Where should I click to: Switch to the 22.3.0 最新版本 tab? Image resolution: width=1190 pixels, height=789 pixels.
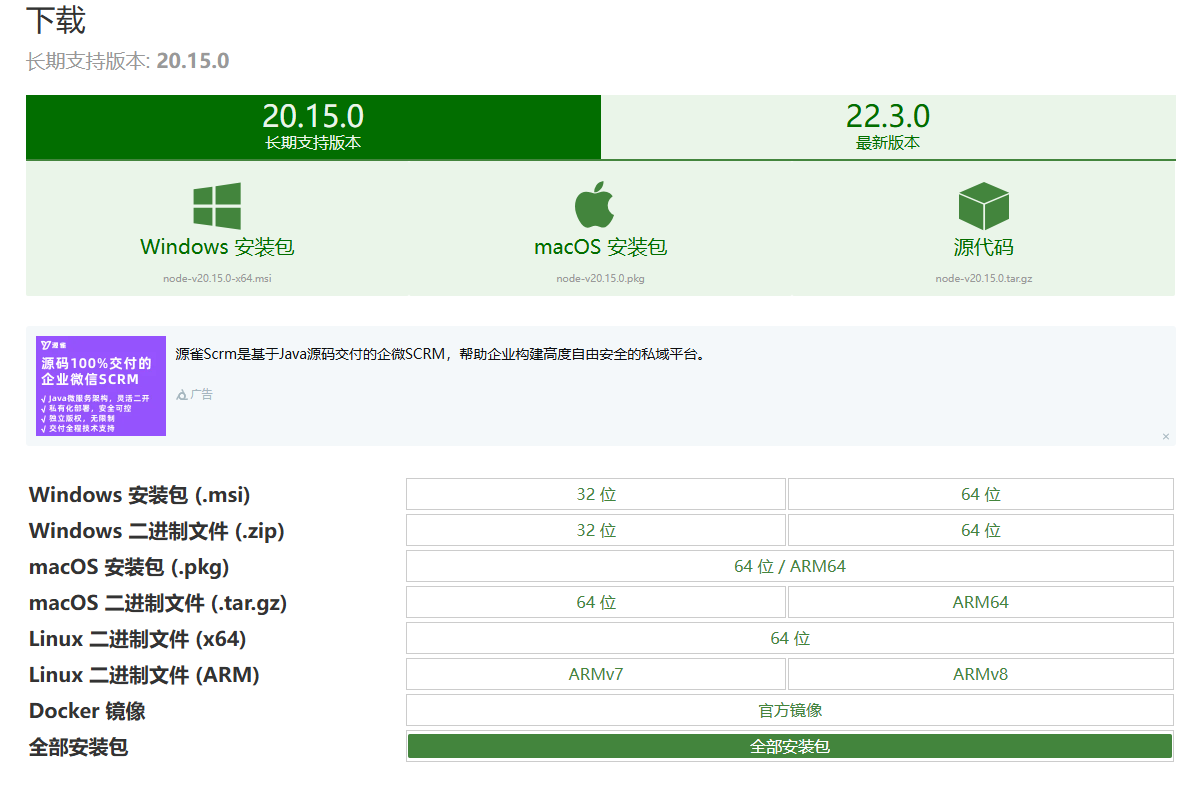pos(888,127)
